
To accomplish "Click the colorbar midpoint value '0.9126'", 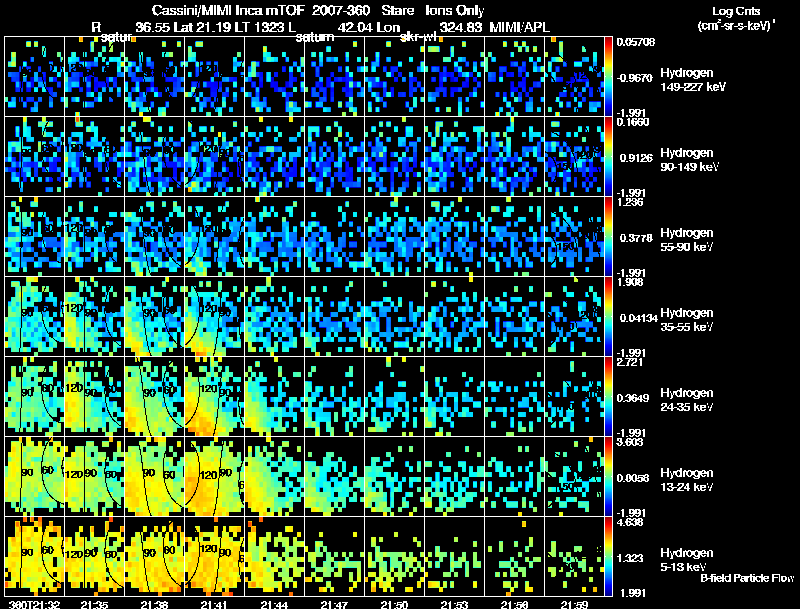I will [x=636, y=158].
